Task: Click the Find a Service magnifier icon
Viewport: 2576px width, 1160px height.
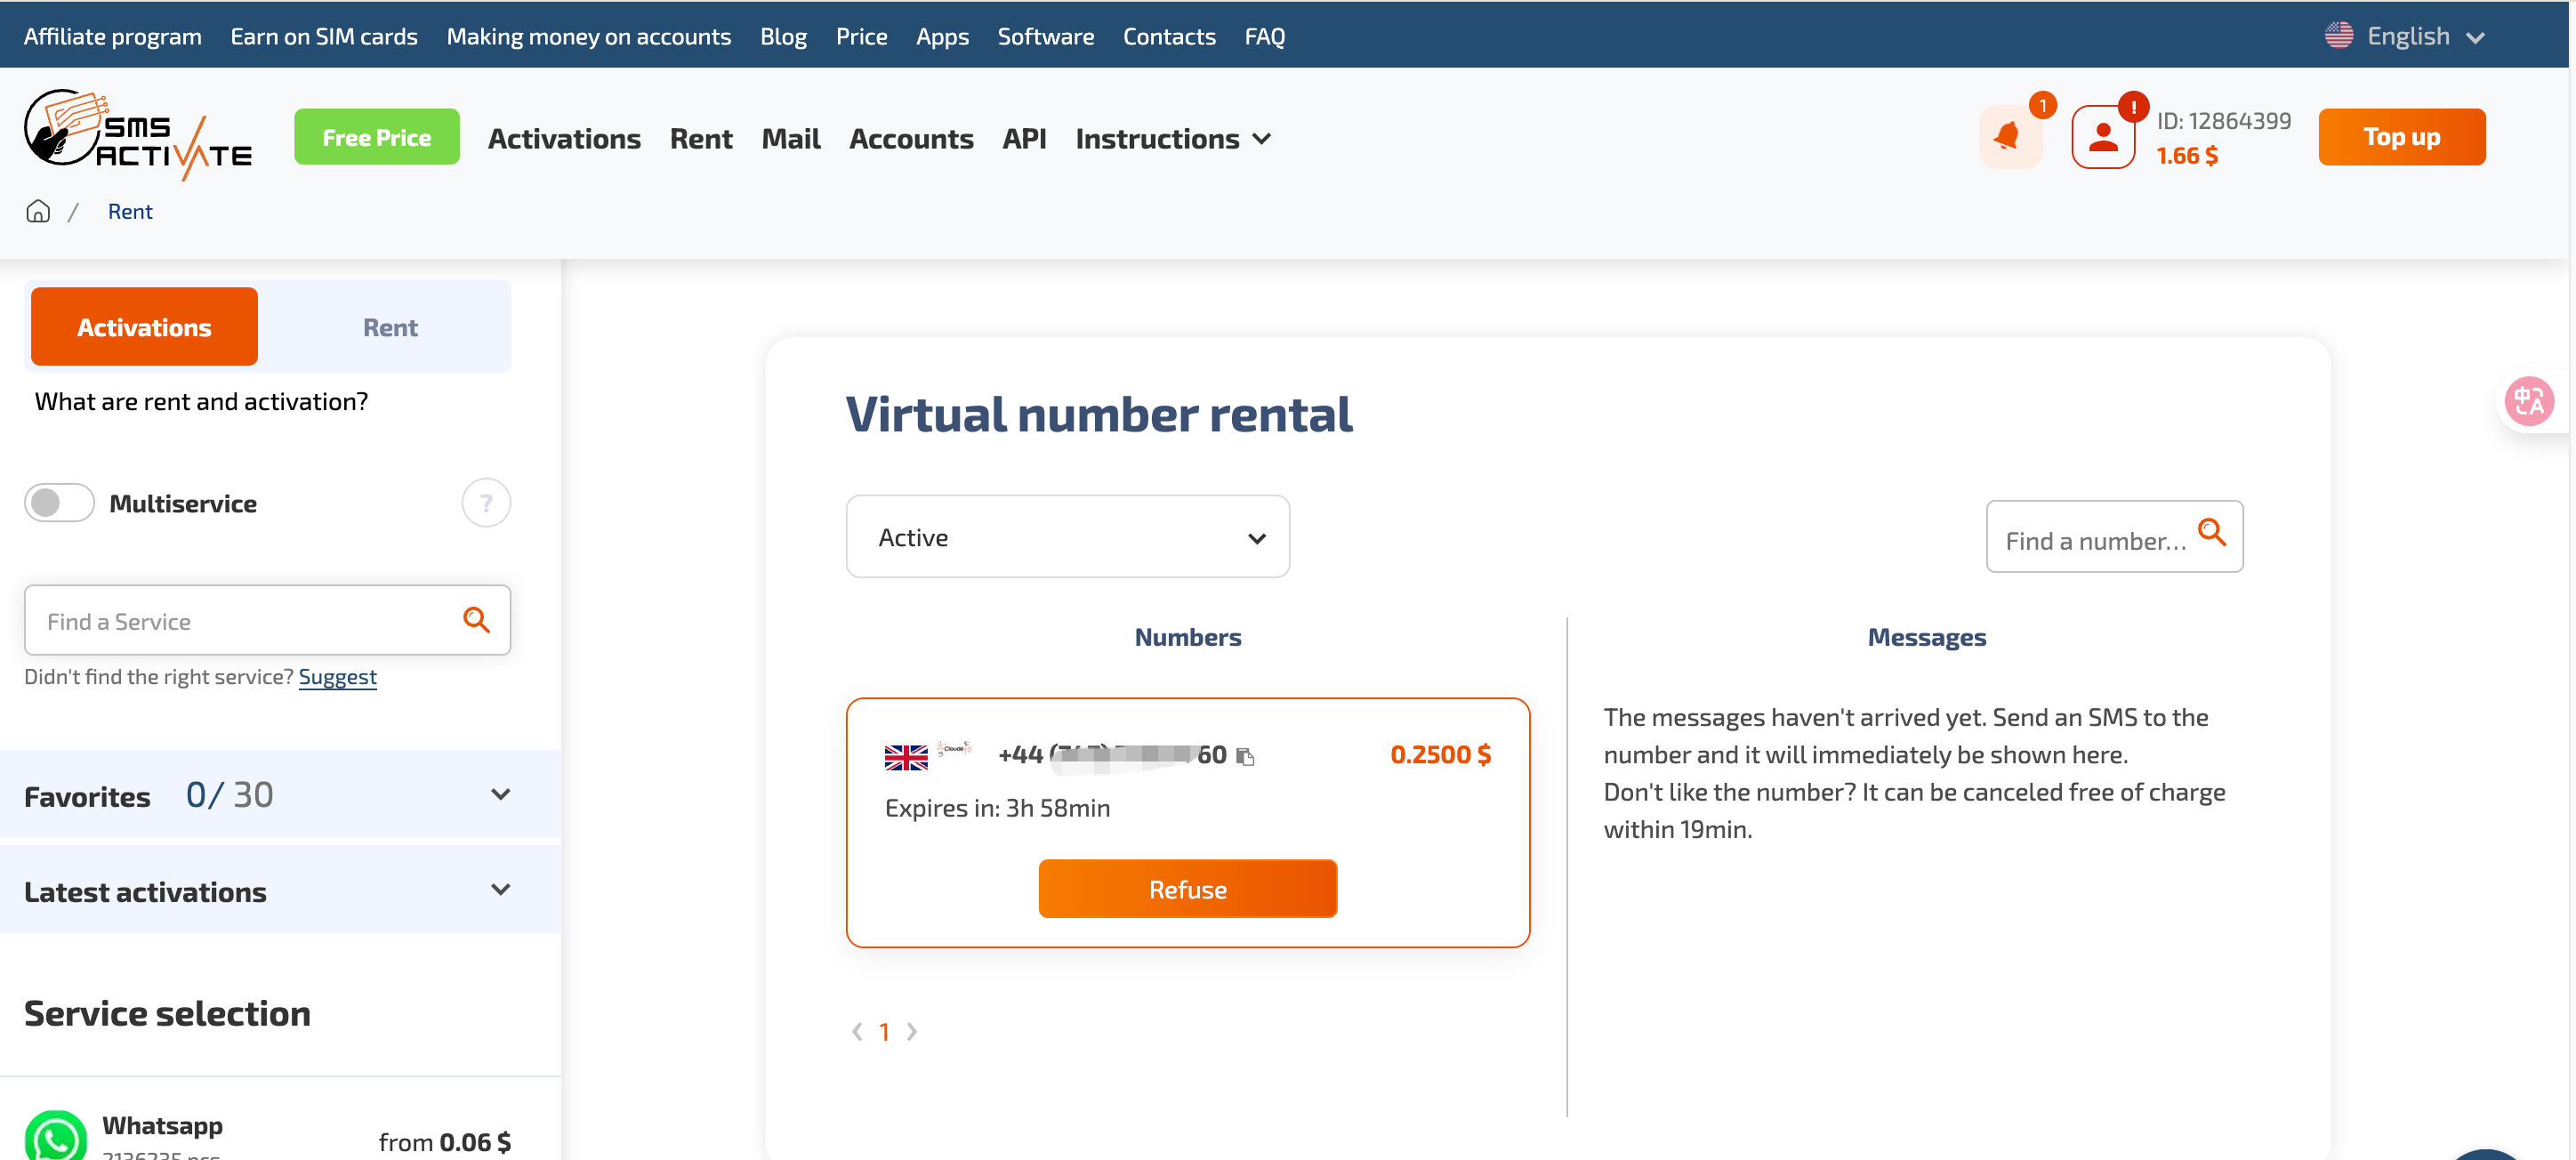Action: coord(476,621)
